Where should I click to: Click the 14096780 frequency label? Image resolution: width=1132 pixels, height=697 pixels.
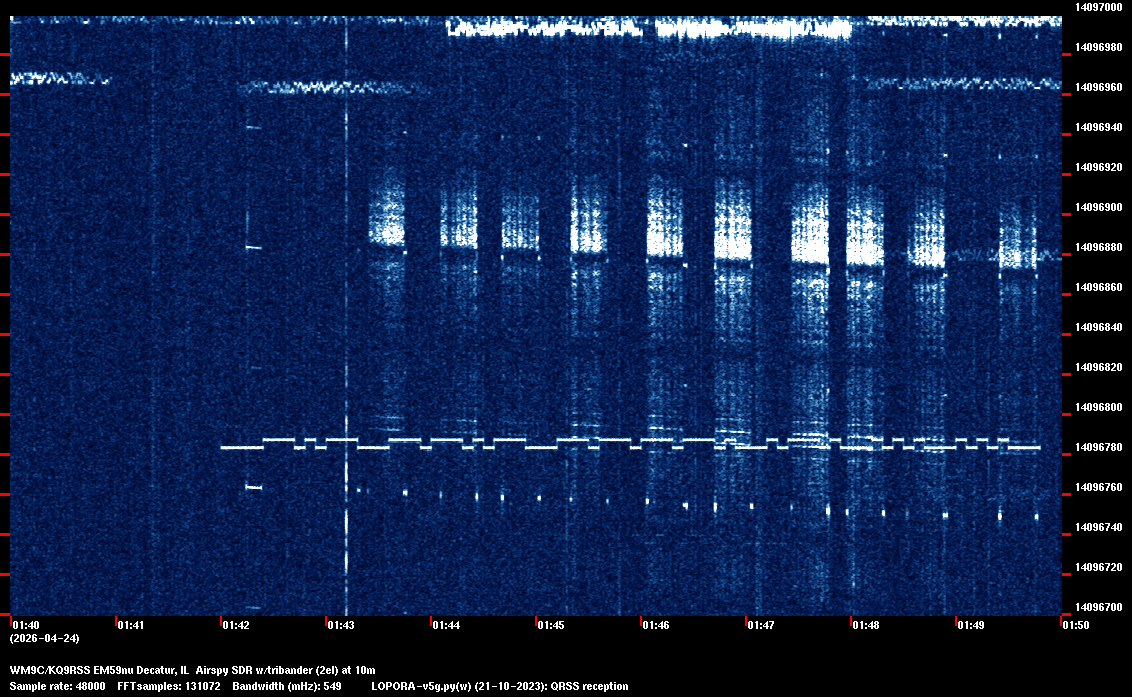pyautogui.click(x=1099, y=447)
